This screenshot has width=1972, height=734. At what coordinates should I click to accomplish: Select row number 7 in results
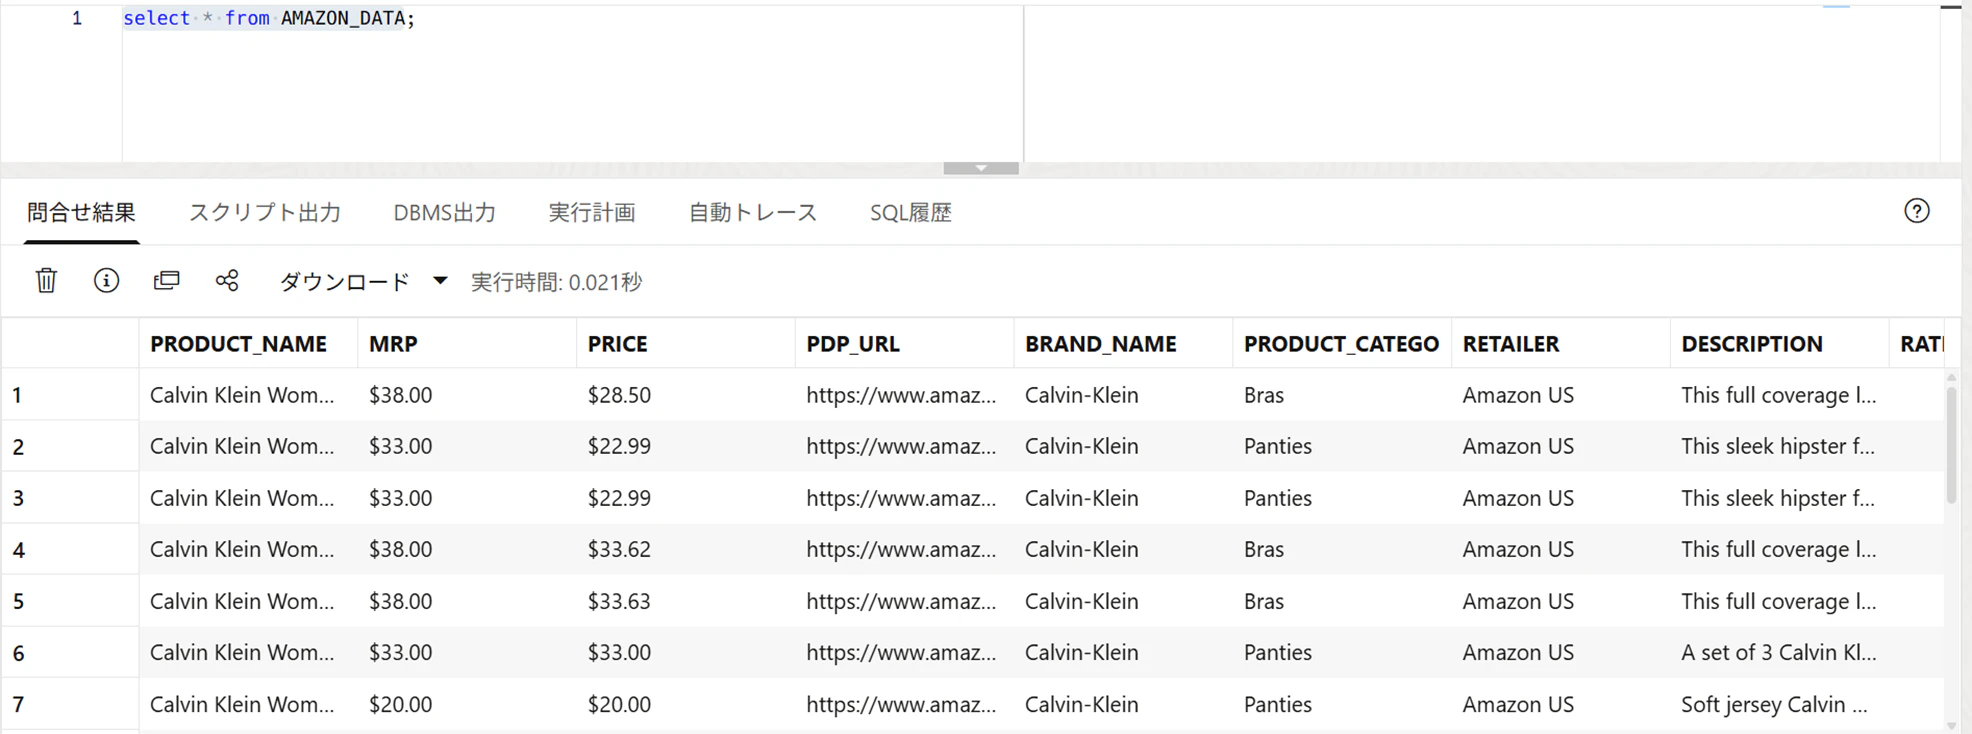(70, 704)
